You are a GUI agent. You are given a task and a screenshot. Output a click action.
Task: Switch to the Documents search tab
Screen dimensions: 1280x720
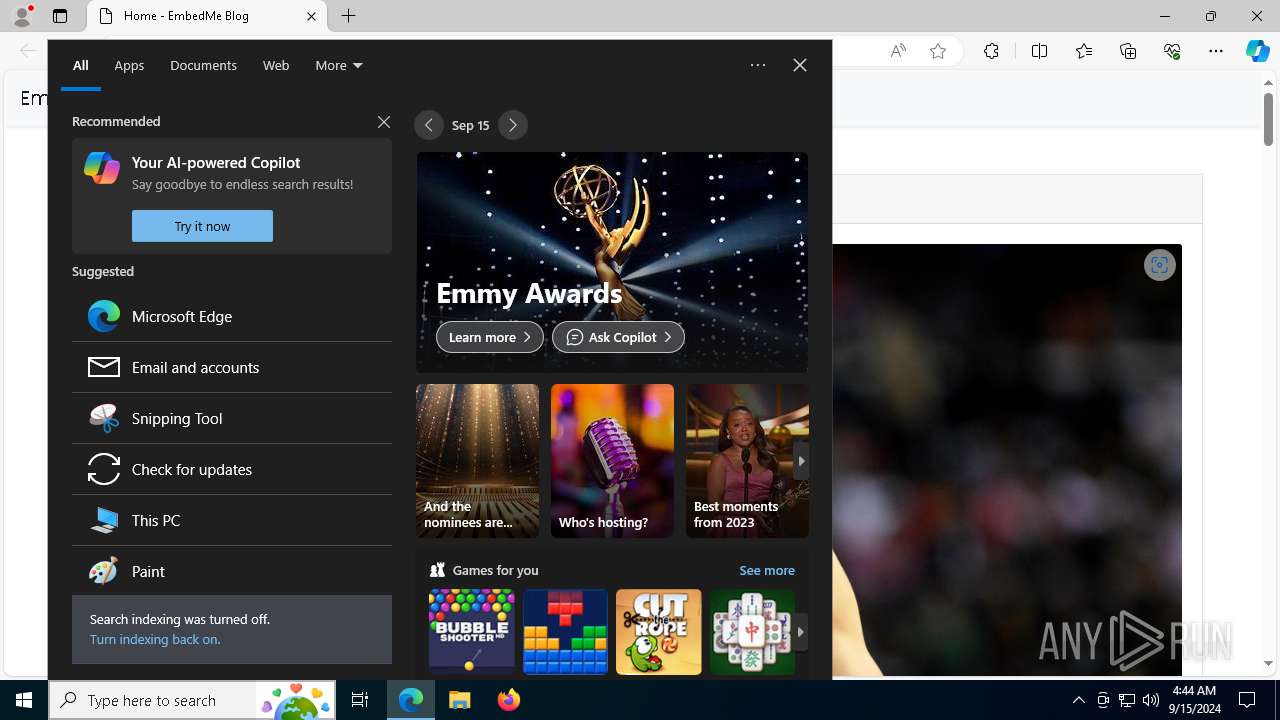pyautogui.click(x=203, y=65)
